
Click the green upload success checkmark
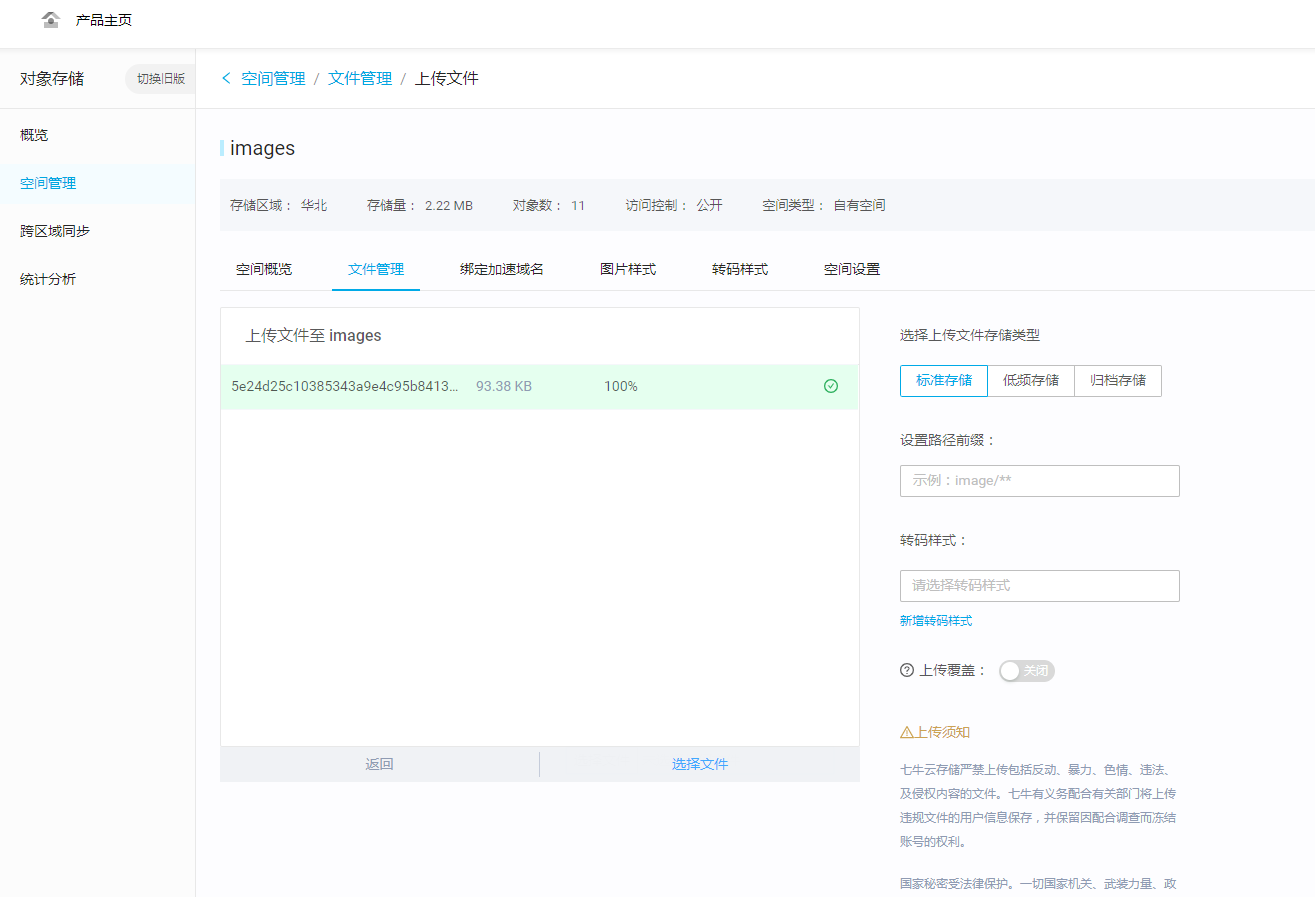(x=831, y=386)
